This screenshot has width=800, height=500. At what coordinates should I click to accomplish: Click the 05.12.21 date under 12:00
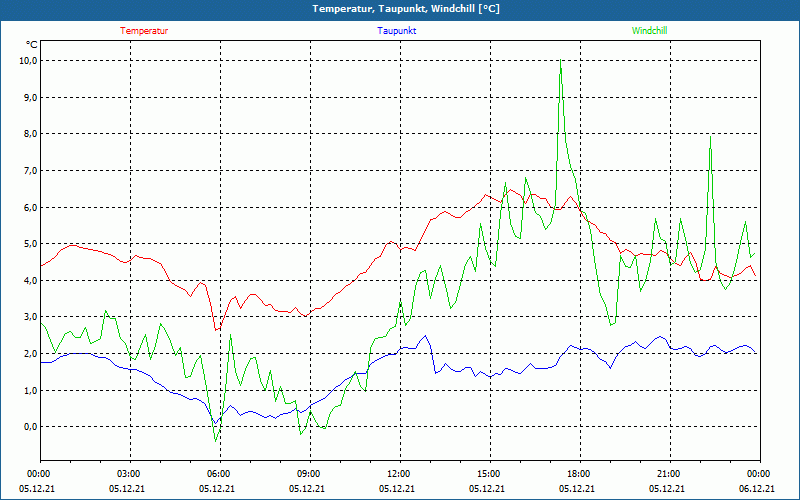tap(397, 488)
